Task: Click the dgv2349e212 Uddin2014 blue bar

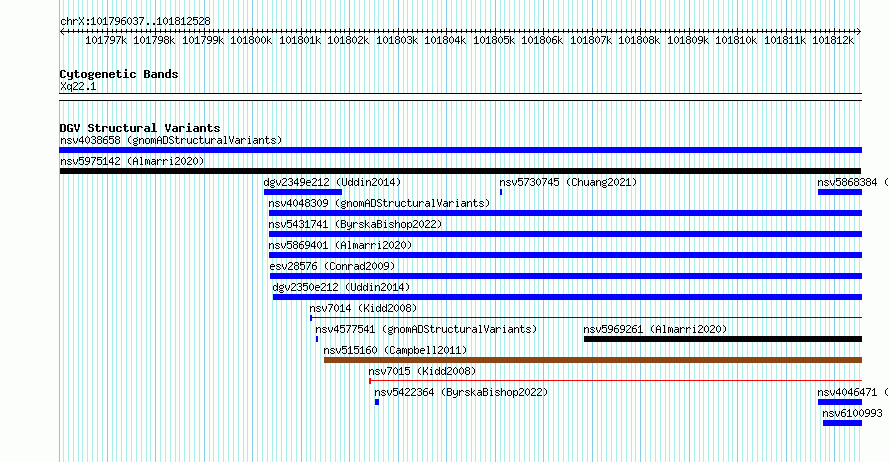Action: tap(303, 192)
